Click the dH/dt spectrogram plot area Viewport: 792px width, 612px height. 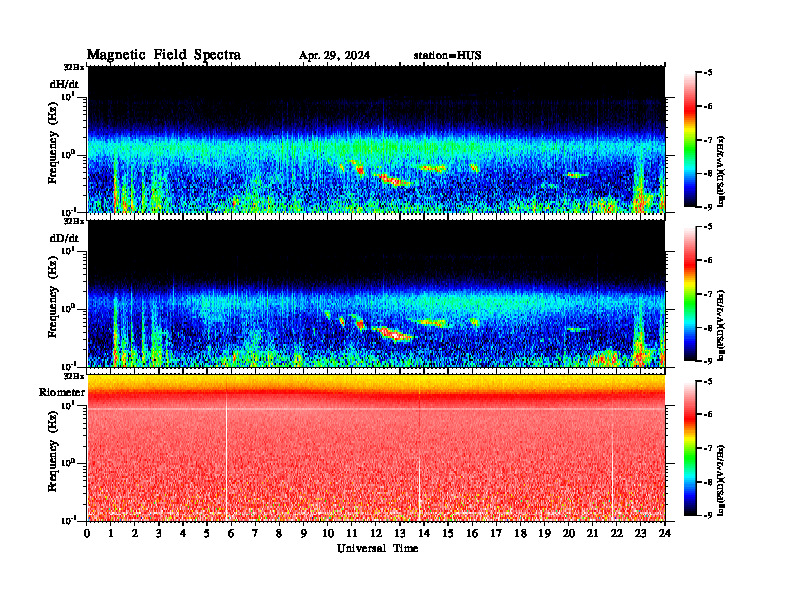coord(376,139)
